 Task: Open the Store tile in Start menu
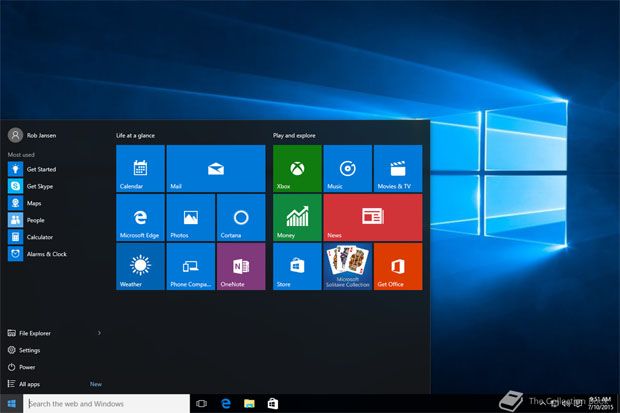coord(297,267)
